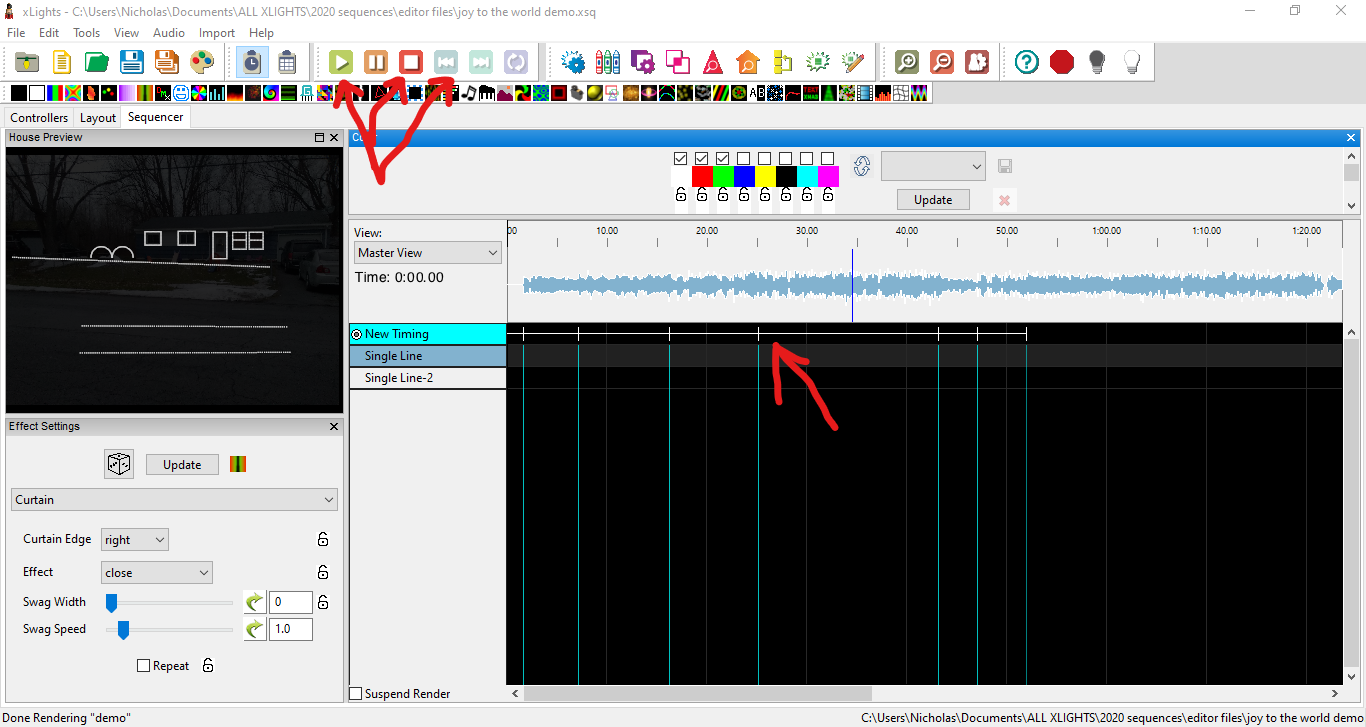The width and height of the screenshot is (1366, 727).
Task: Click the replay loop playback icon
Action: pyautogui.click(x=516, y=61)
